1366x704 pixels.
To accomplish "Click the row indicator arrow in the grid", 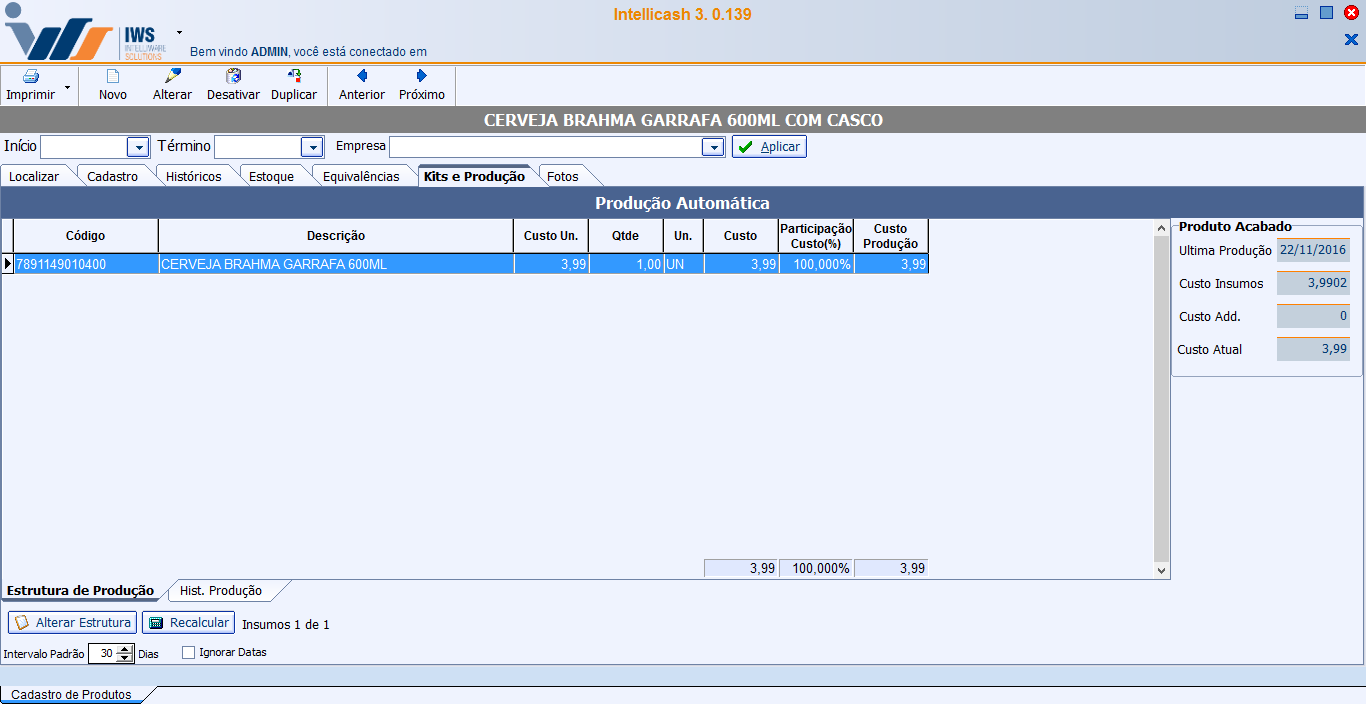I will coord(8,265).
